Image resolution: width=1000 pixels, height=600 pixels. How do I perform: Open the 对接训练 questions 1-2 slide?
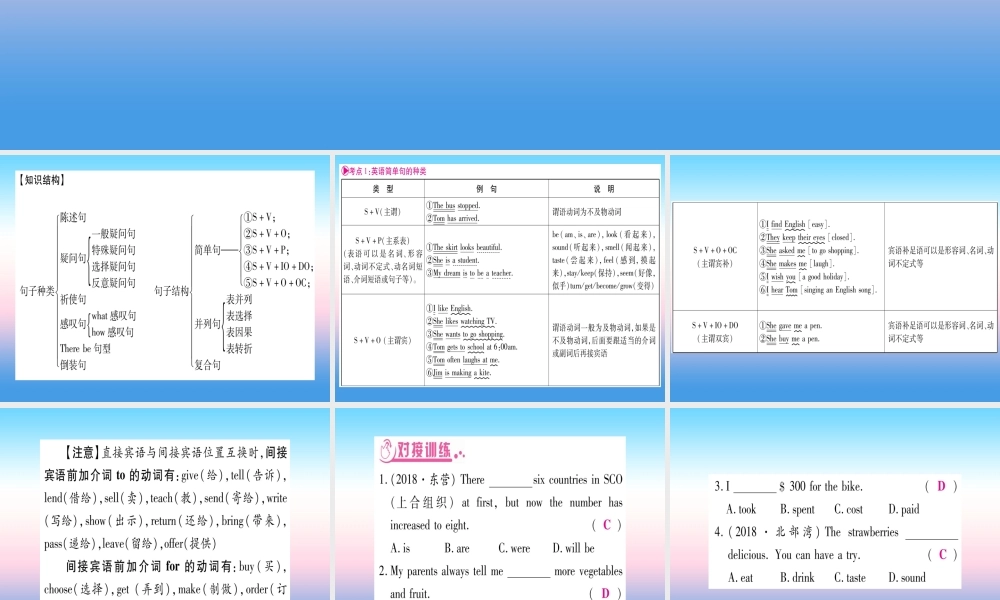[500, 504]
